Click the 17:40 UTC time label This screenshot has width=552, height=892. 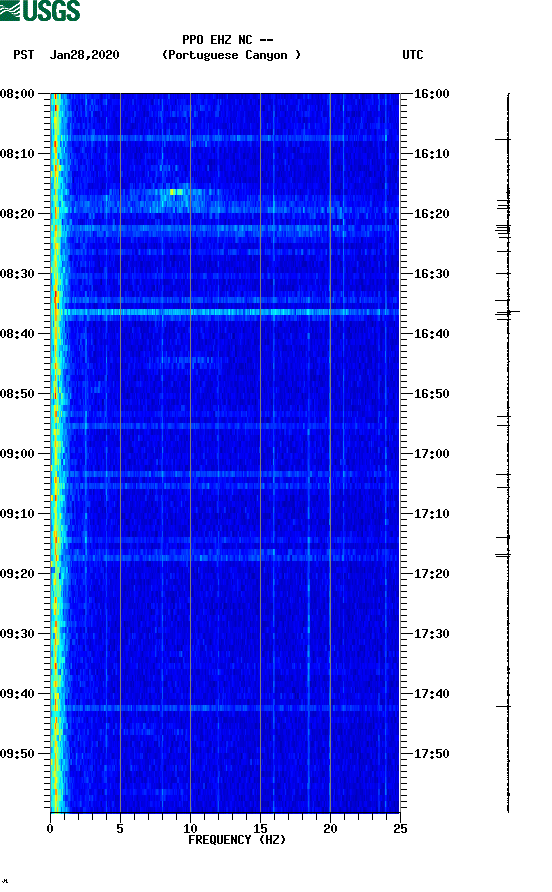point(431,694)
